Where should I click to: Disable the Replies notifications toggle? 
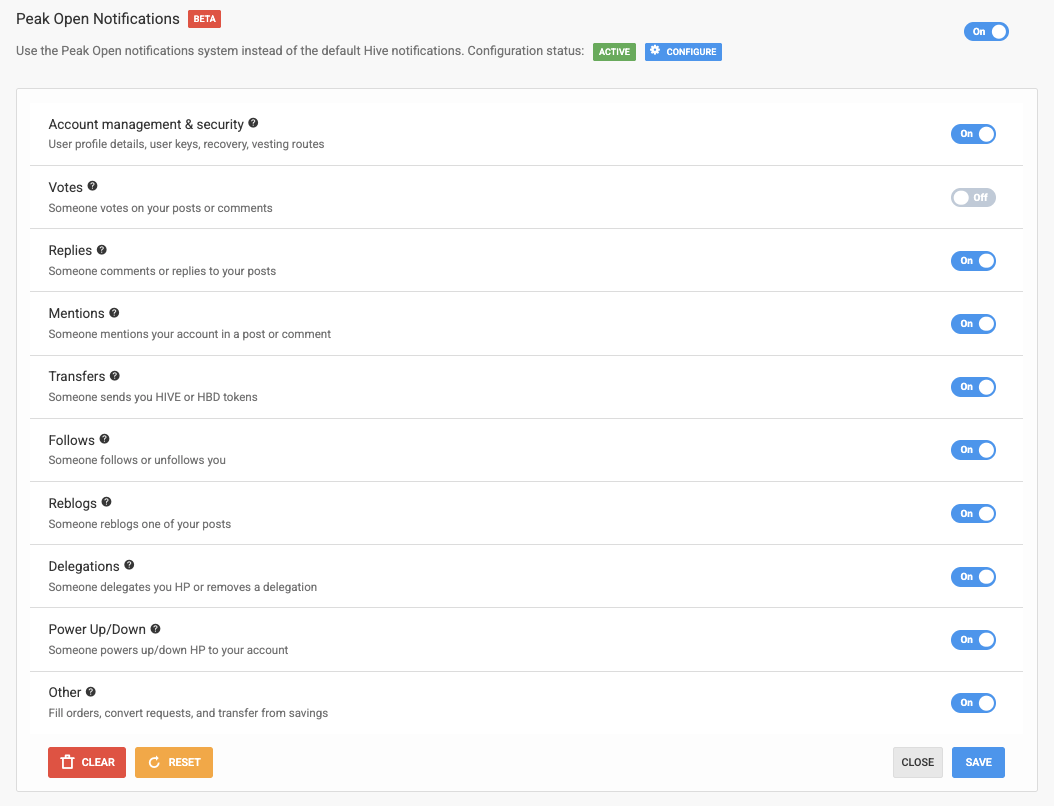(973, 261)
